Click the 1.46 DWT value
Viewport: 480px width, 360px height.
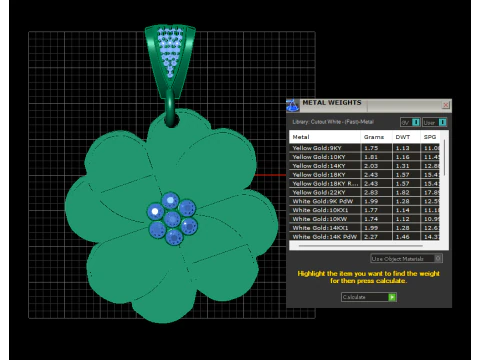click(403, 237)
